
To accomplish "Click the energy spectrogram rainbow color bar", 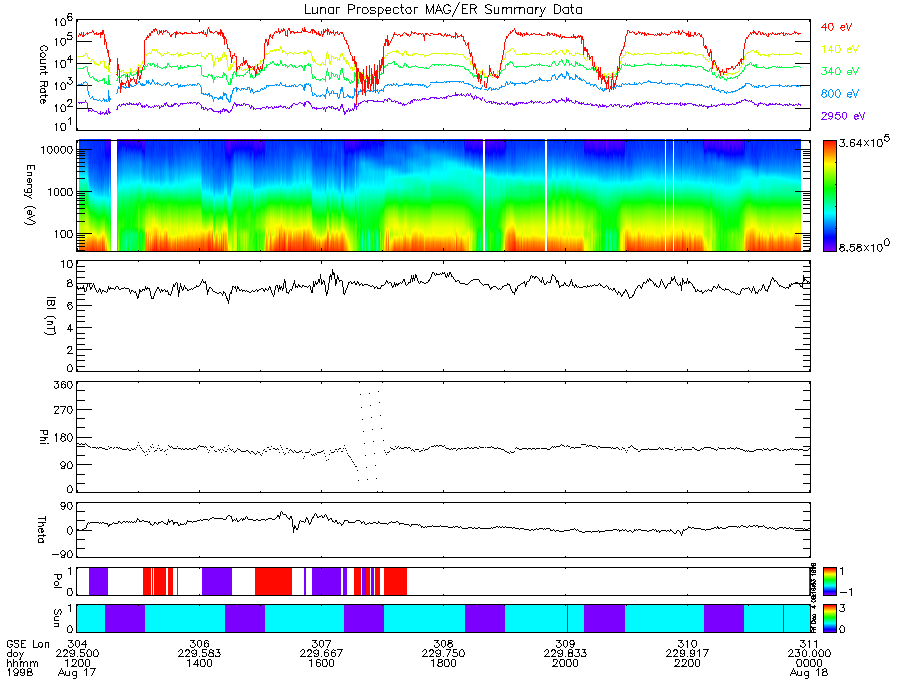I will [x=829, y=196].
